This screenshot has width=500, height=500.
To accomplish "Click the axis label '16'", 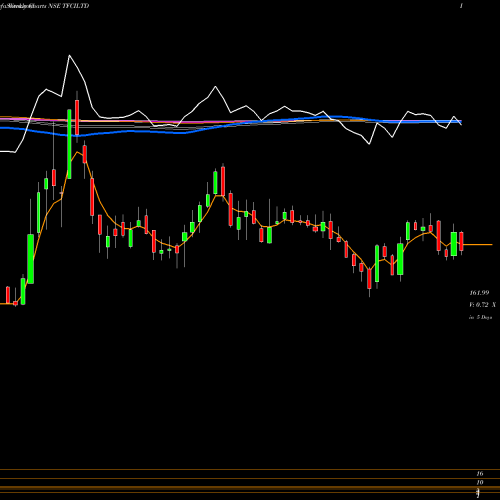I will (480, 473).
